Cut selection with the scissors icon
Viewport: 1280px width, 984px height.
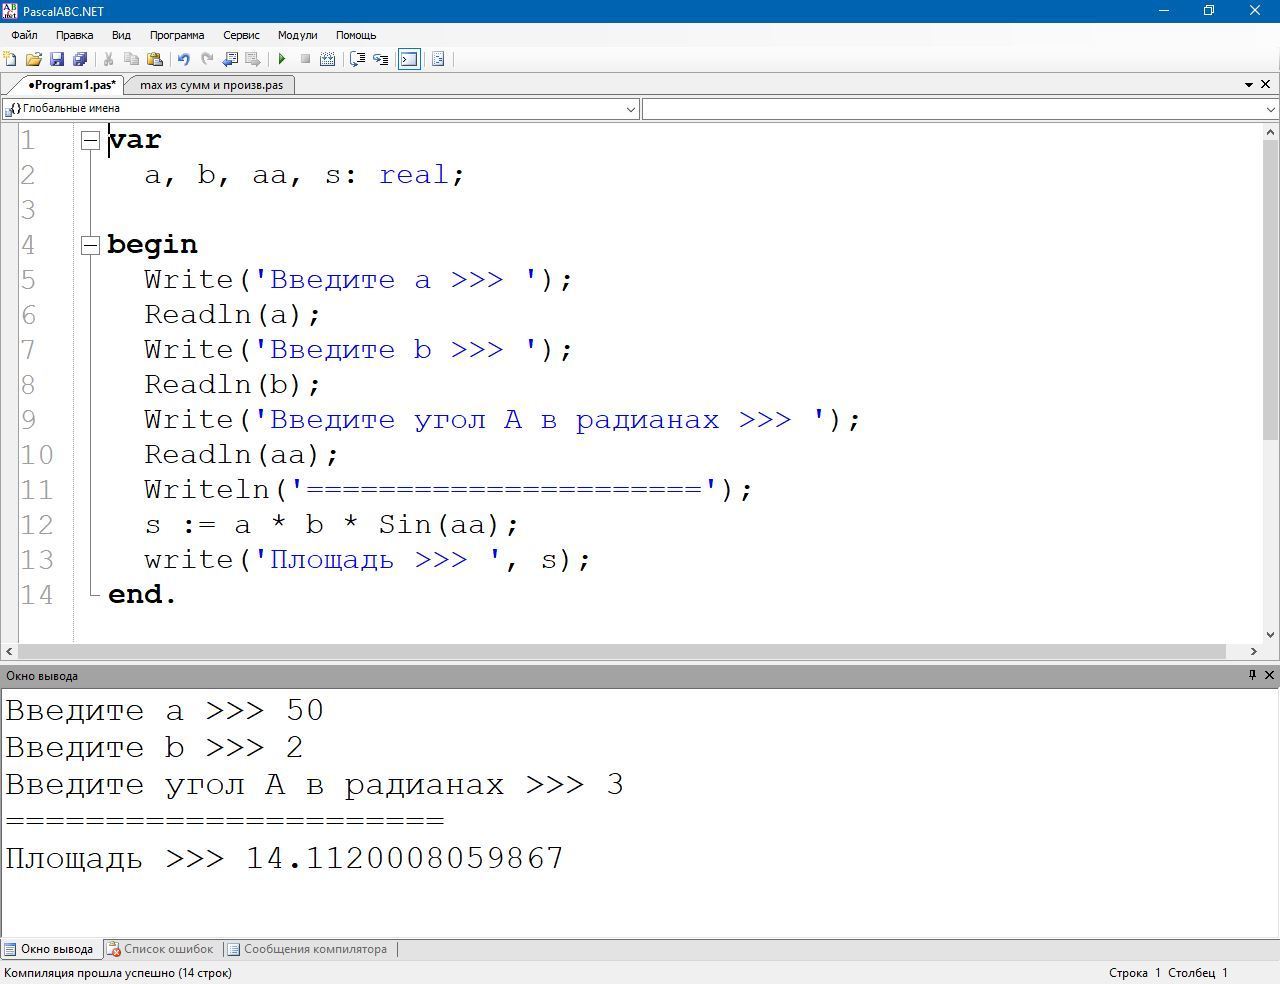tap(108, 59)
